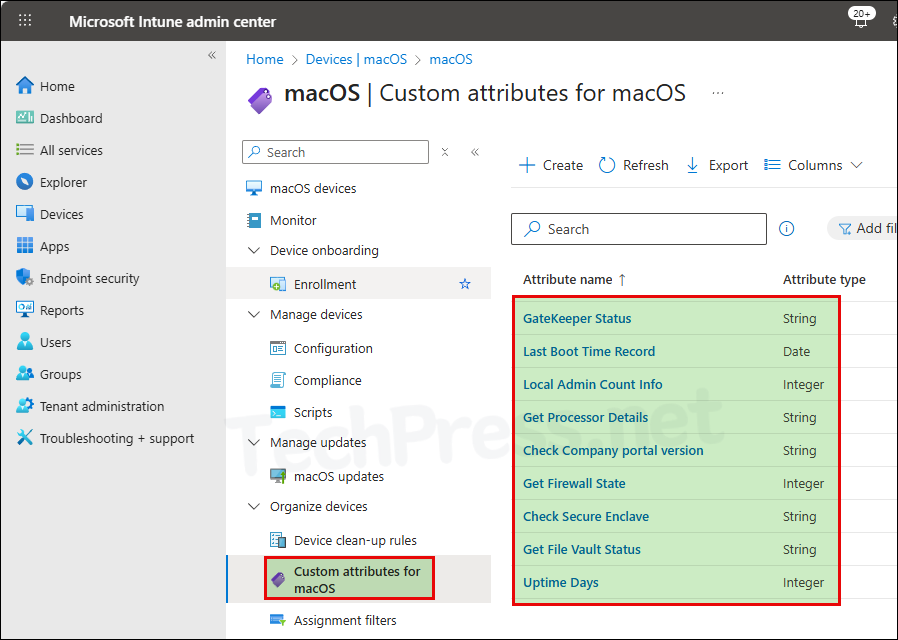Open Local Admin Count Info attribute
The image size is (898, 640).
coord(593,384)
